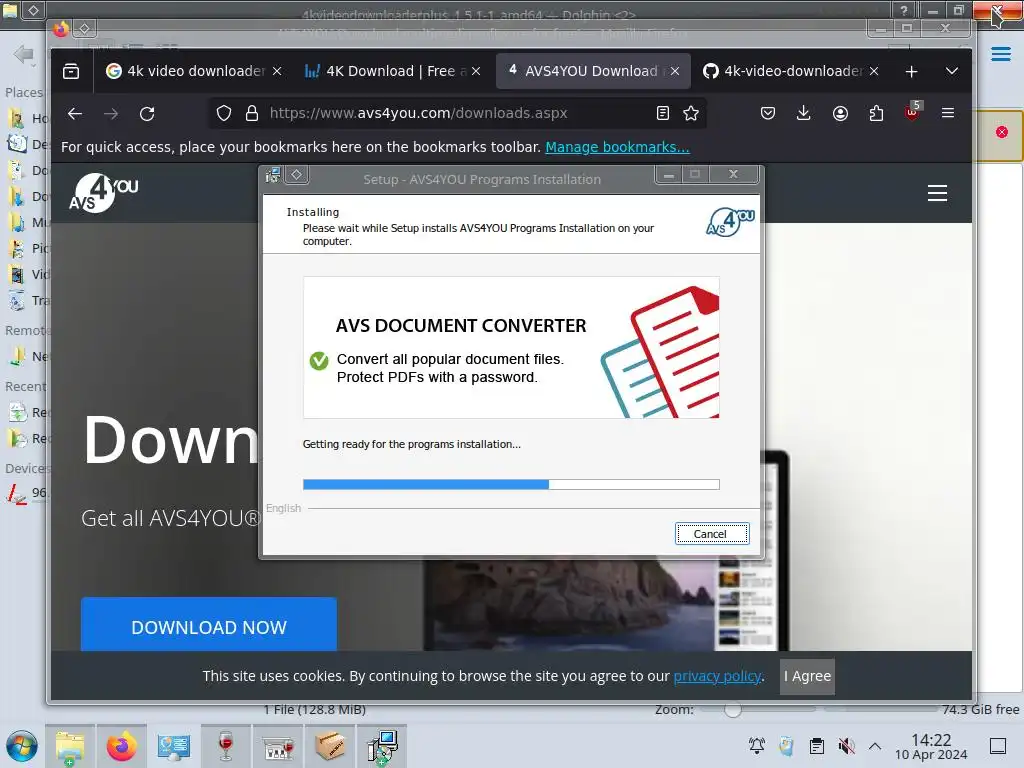This screenshot has width=1024, height=768.
Task: Open clipboard icon in system tray
Action: tap(816, 746)
